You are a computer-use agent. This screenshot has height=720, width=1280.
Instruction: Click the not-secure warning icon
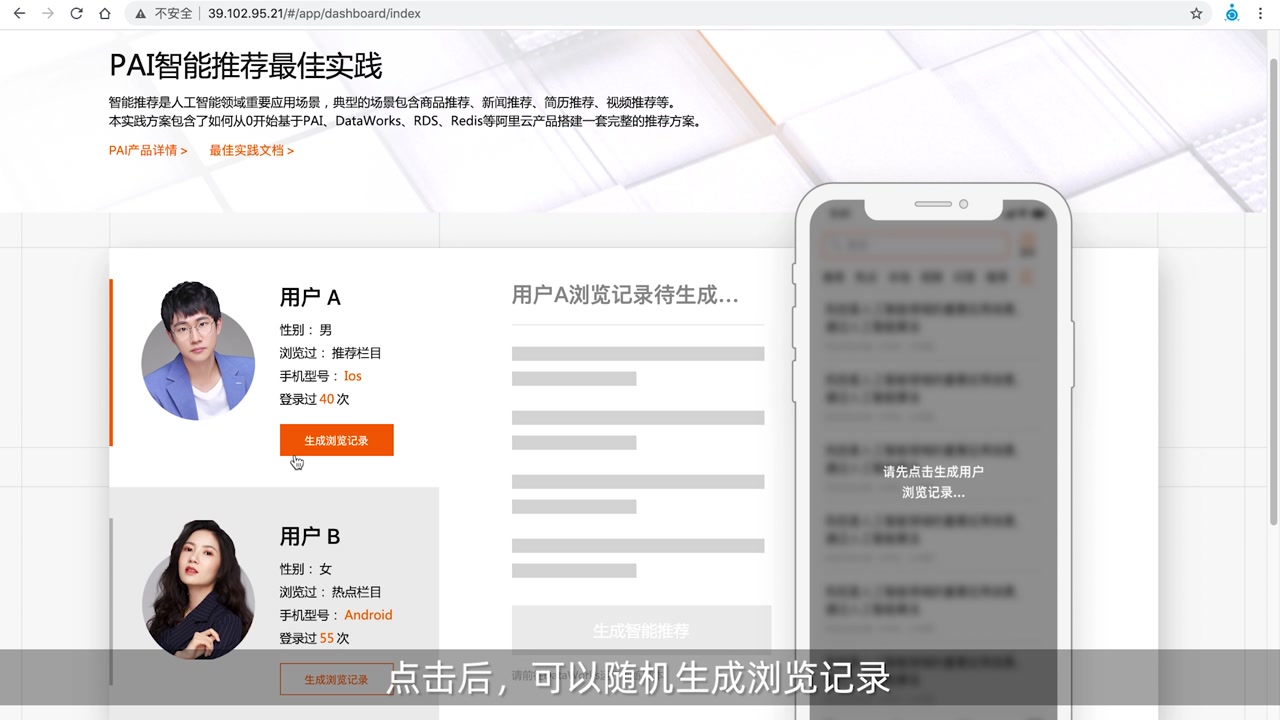click(x=142, y=14)
